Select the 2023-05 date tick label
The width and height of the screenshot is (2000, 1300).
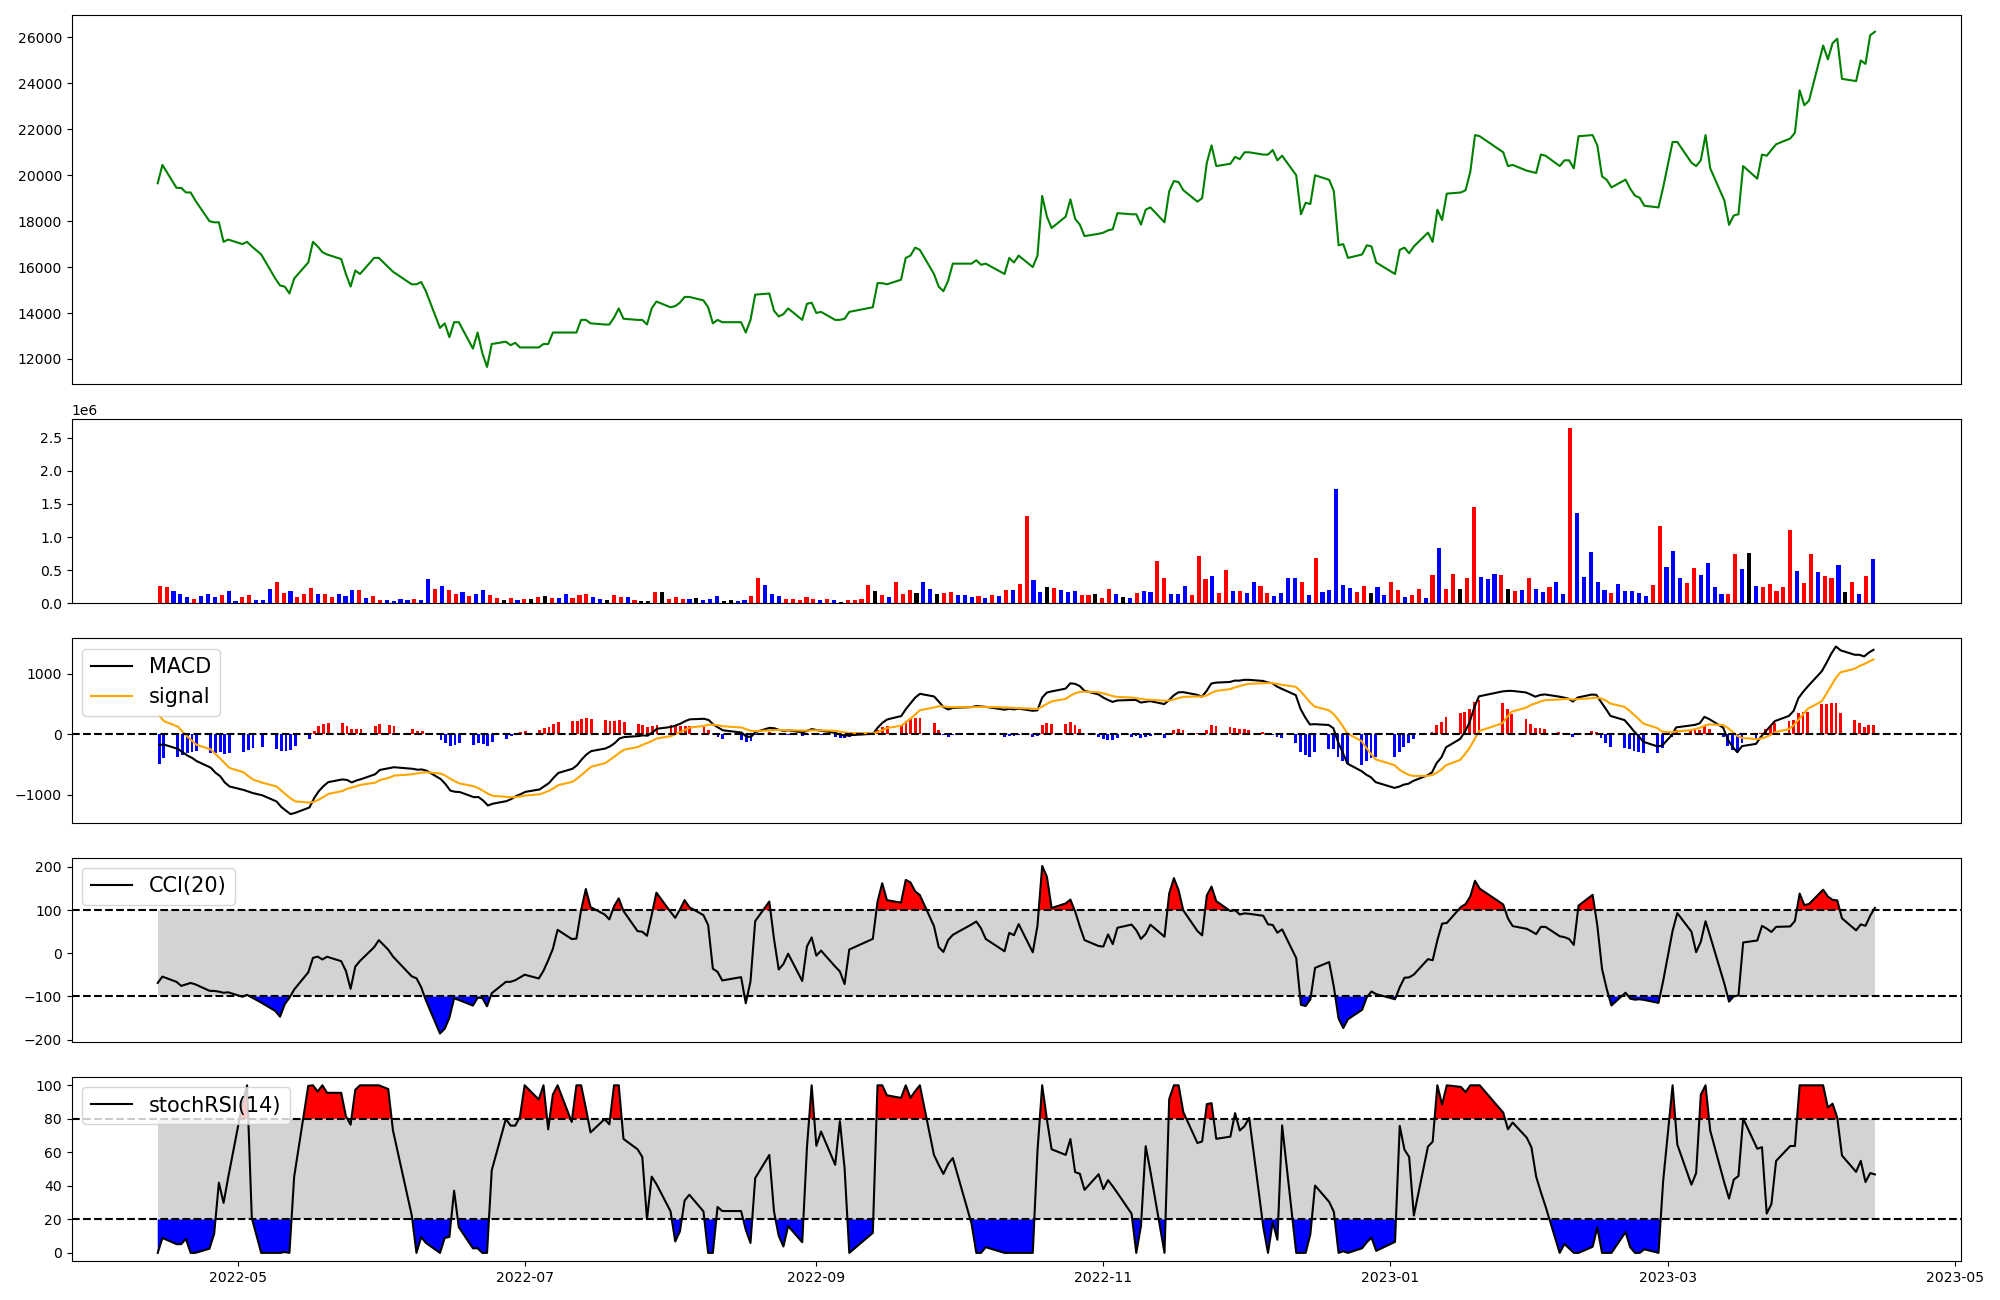(x=1954, y=1277)
